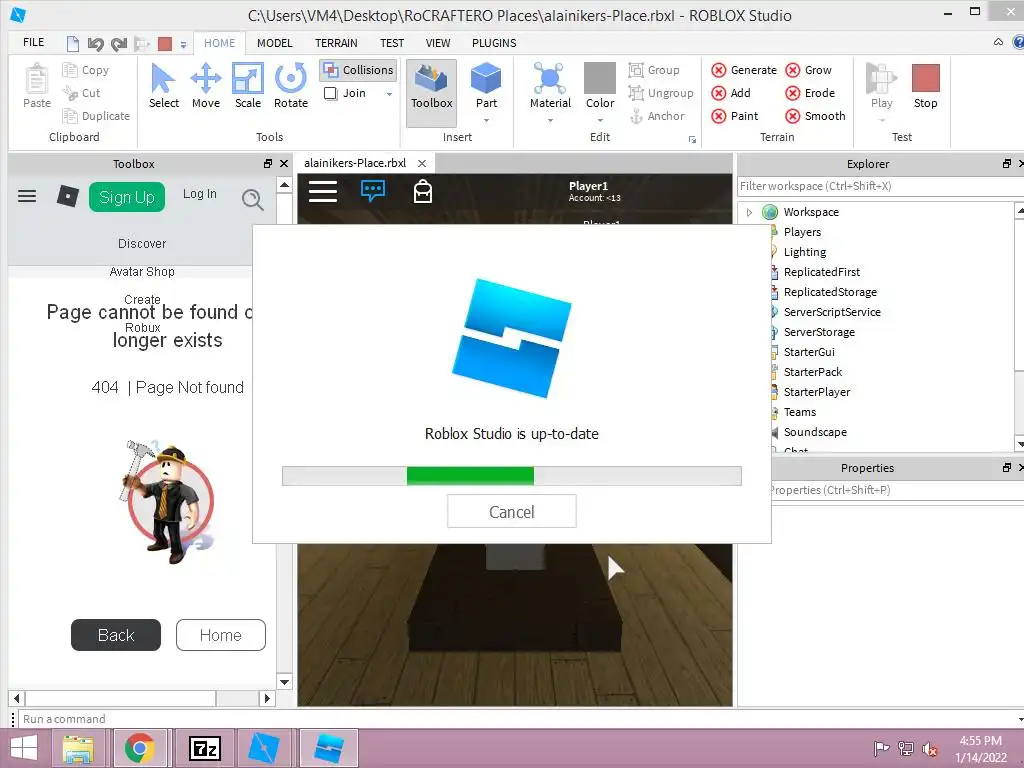This screenshot has height=768, width=1024.
Task: Click the update progress bar
Action: [511, 475]
